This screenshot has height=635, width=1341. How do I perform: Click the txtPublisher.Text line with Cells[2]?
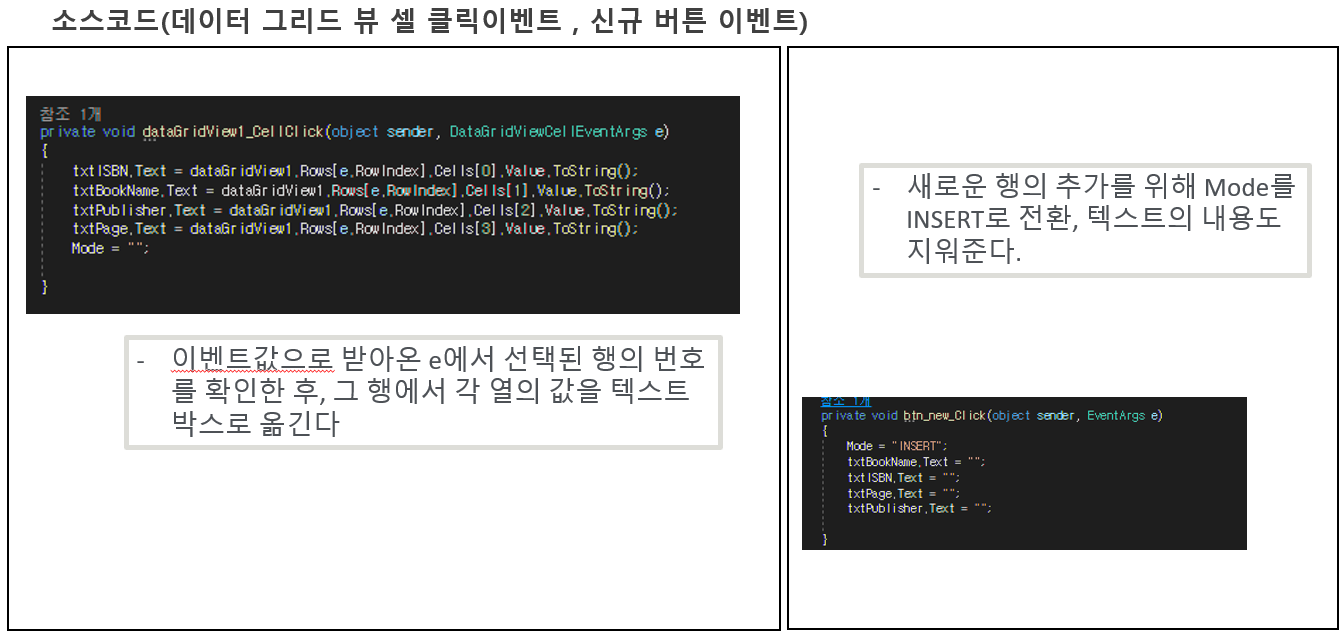pos(375,210)
